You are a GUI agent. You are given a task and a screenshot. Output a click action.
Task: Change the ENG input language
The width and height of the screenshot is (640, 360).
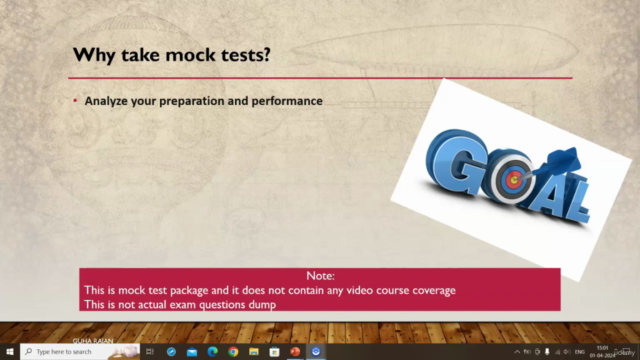(x=580, y=352)
